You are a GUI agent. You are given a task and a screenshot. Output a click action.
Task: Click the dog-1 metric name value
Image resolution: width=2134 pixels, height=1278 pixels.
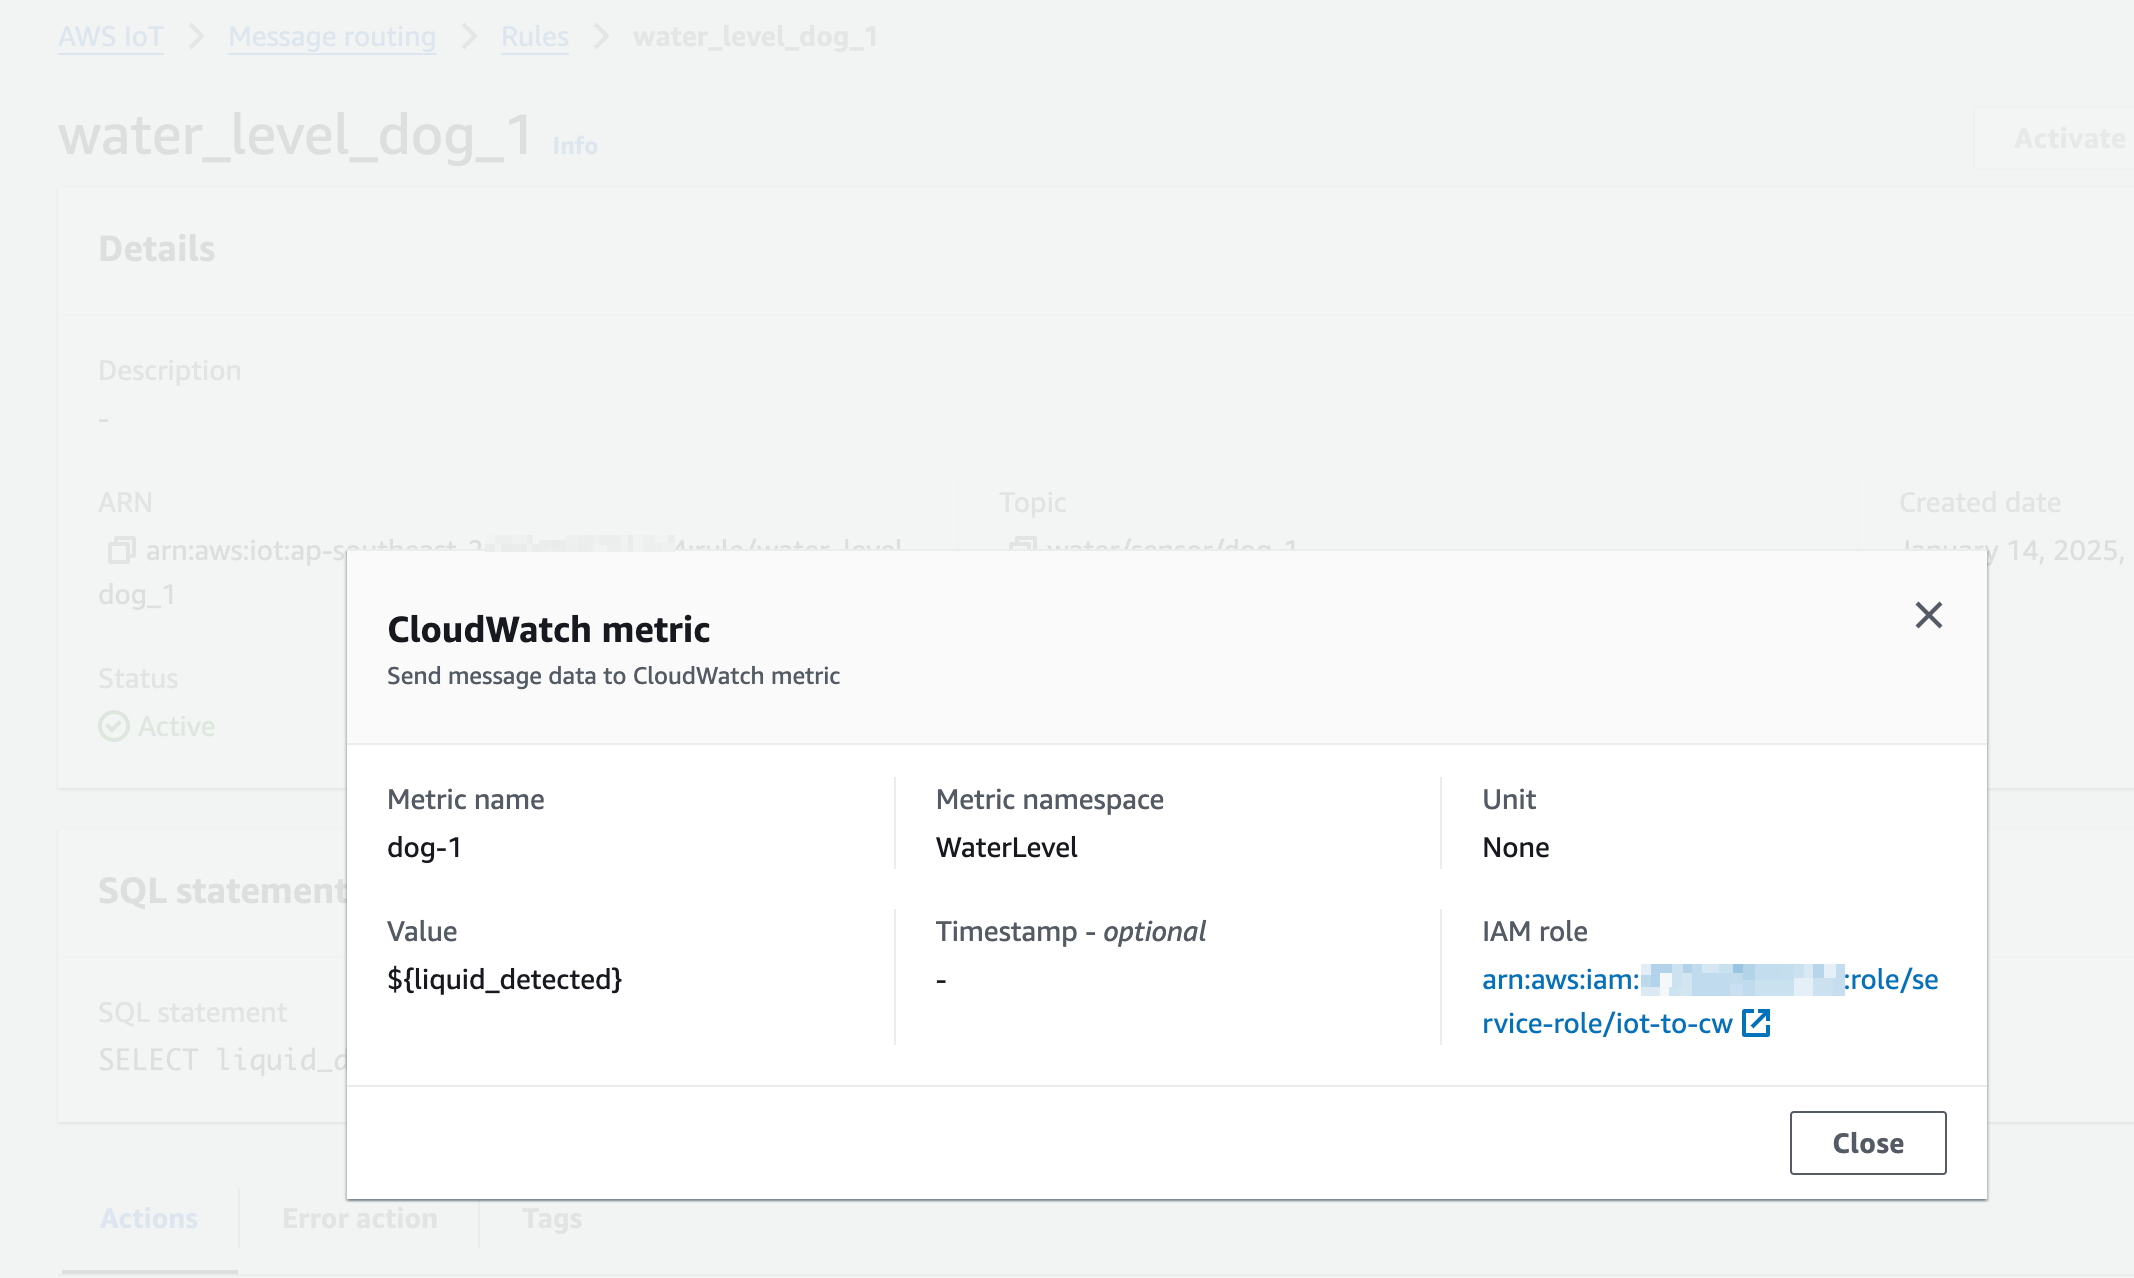coord(424,847)
